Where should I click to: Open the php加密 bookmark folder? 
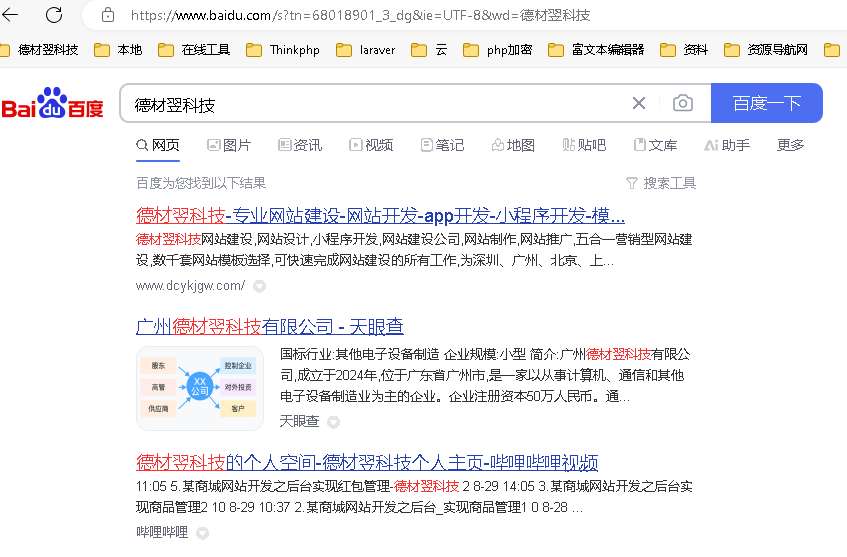[x=498, y=50]
